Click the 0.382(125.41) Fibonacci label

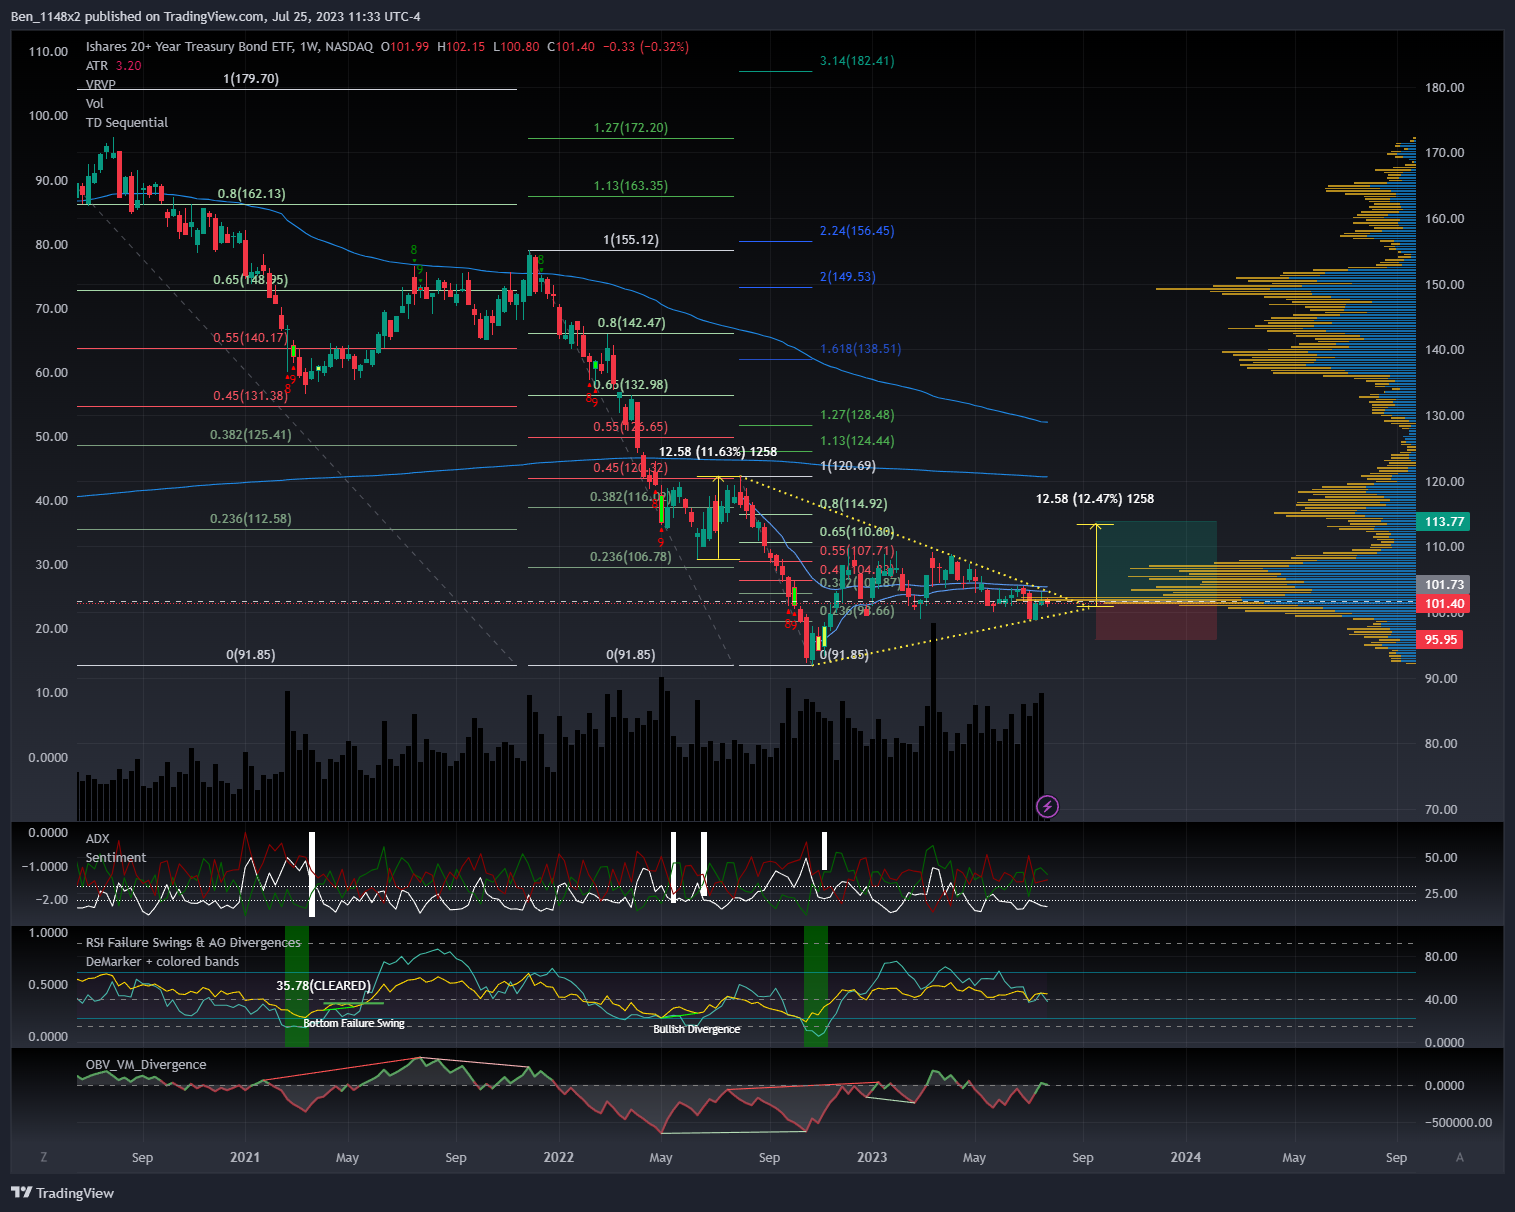pos(250,434)
